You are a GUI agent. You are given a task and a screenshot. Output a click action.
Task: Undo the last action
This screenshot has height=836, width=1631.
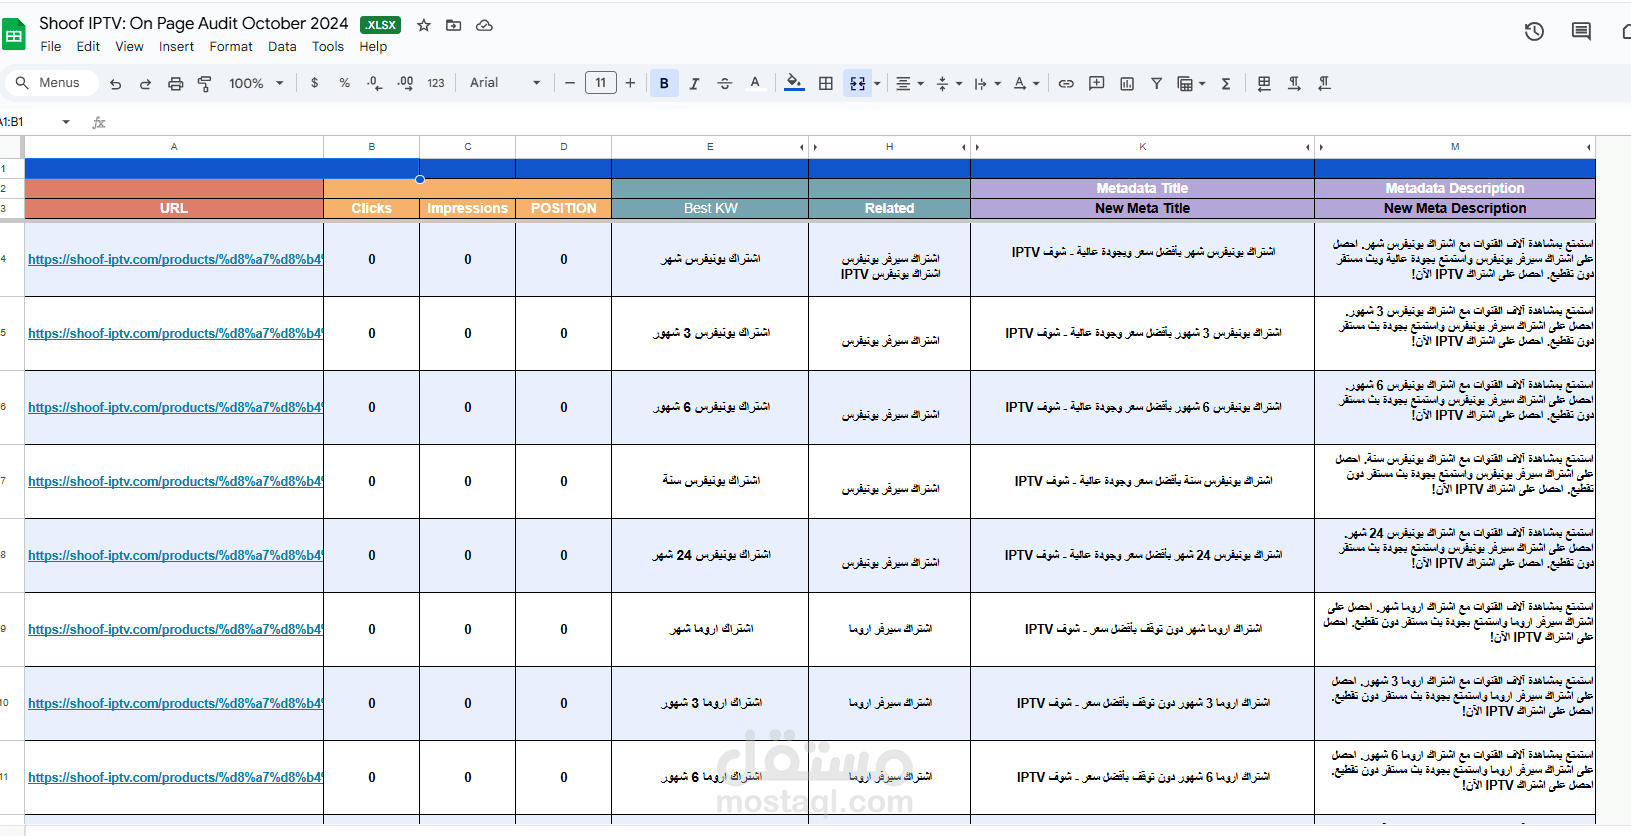(116, 84)
